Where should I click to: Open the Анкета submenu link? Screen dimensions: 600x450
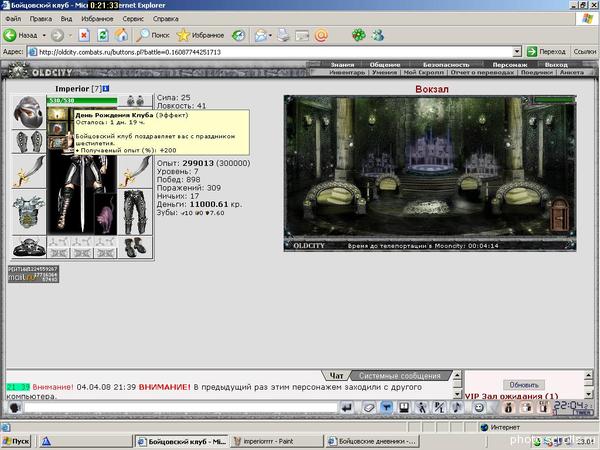click(572, 72)
